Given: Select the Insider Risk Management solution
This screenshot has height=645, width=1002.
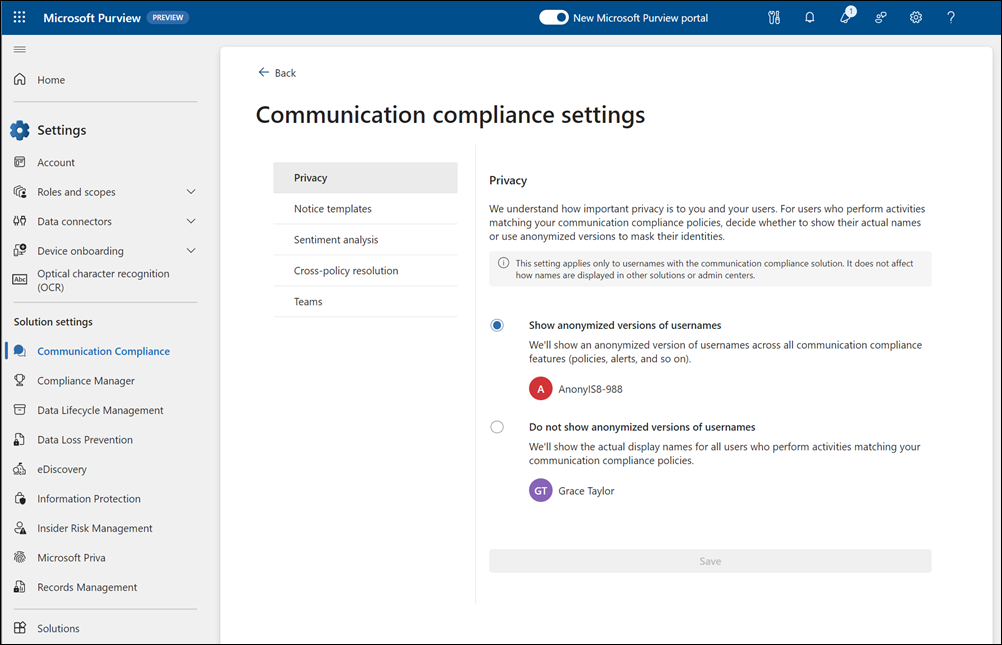Looking at the screenshot, I should pos(95,527).
